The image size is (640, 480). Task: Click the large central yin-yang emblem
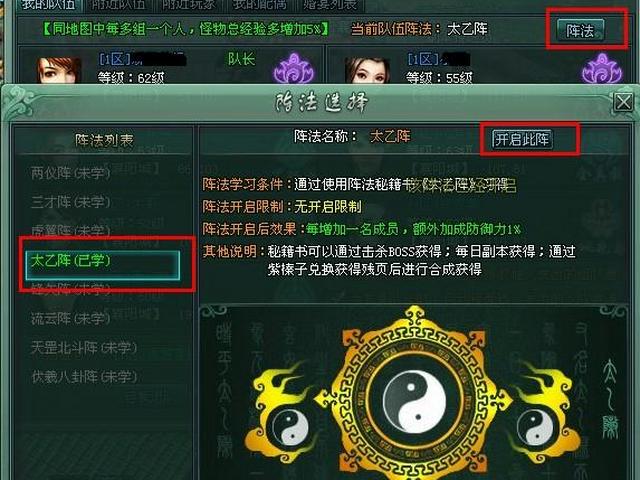(x=414, y=400)
